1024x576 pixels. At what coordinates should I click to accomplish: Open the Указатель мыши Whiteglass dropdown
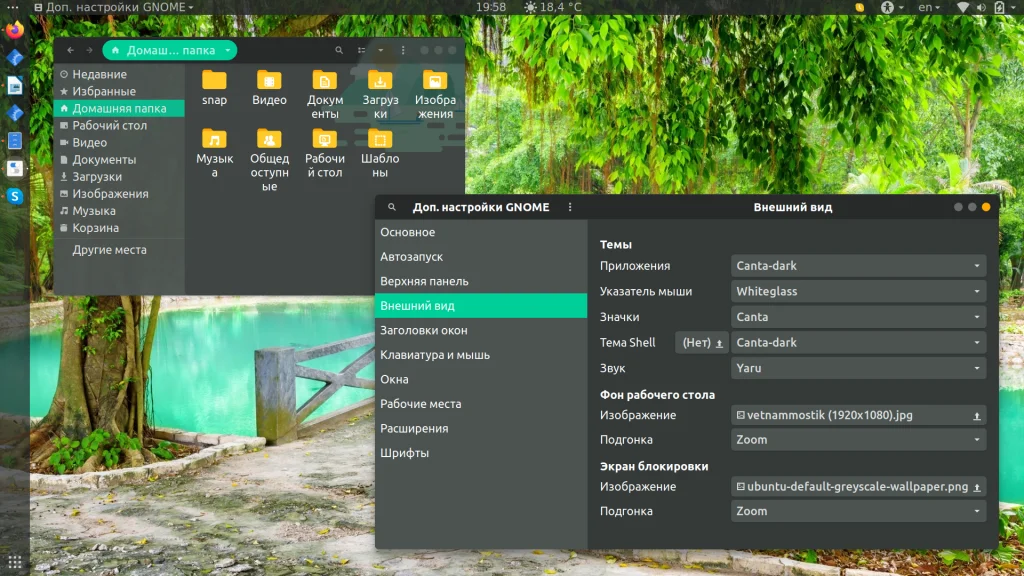[x=858, y=292]
